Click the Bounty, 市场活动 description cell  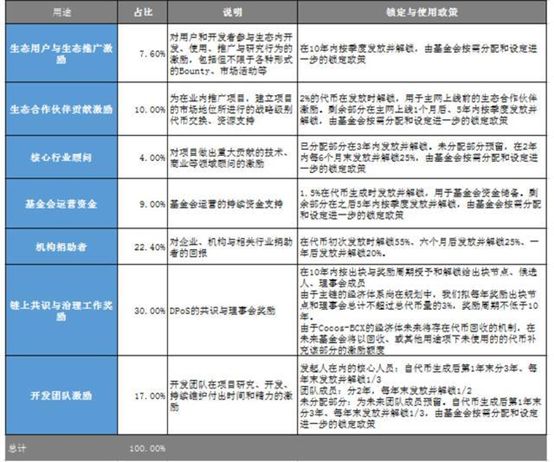tap(232, 53)
